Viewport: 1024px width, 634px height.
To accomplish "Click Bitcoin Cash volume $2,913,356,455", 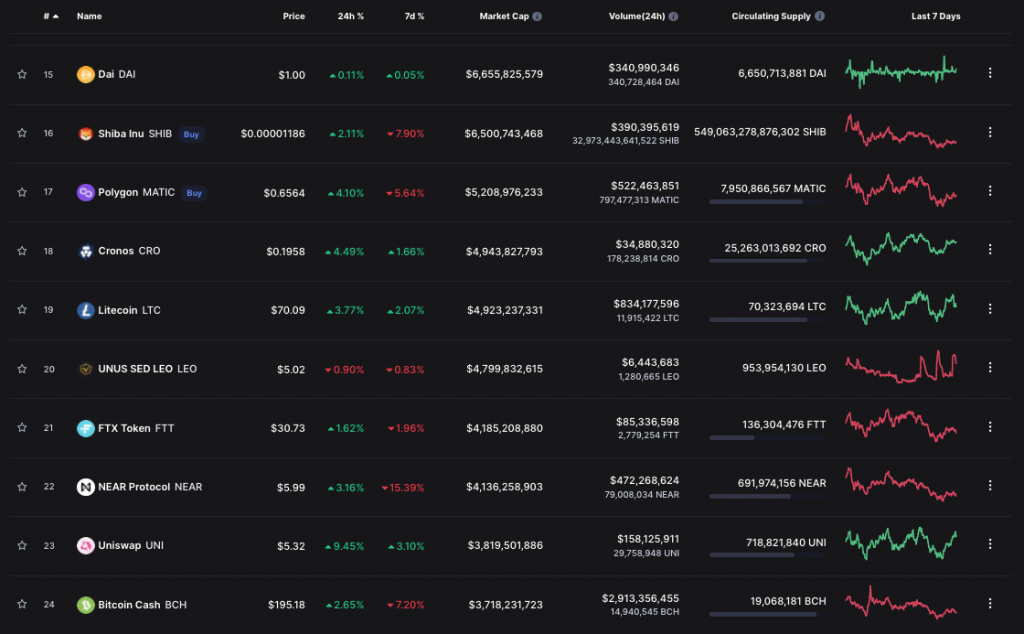I will 641,598.
